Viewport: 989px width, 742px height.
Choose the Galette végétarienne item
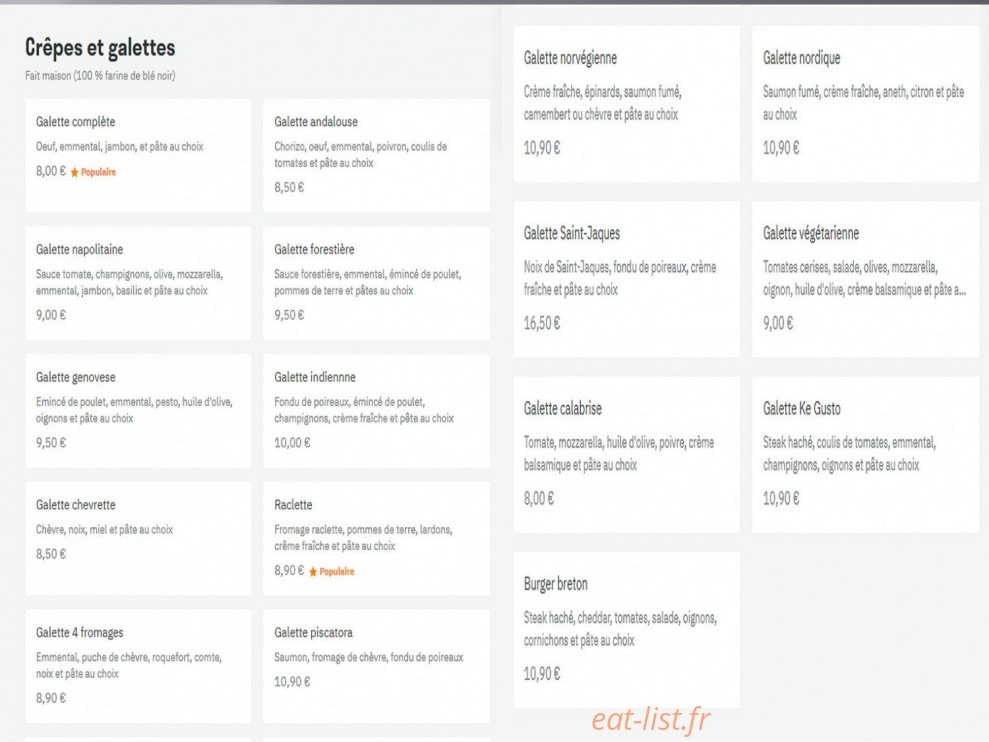coord(865,280)
